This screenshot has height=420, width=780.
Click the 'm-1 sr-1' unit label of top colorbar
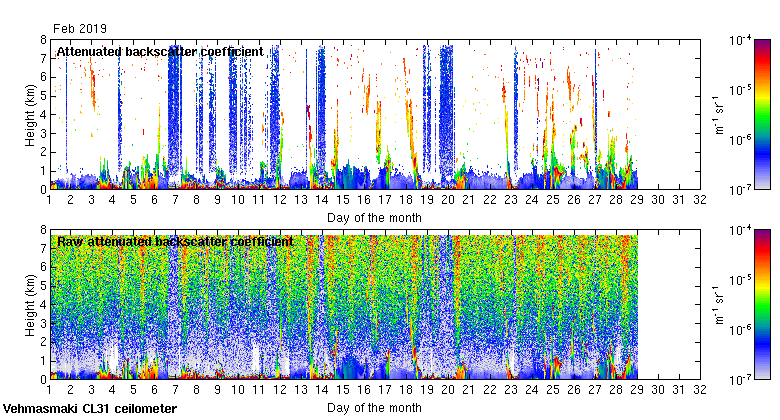[x=719, y=115]
